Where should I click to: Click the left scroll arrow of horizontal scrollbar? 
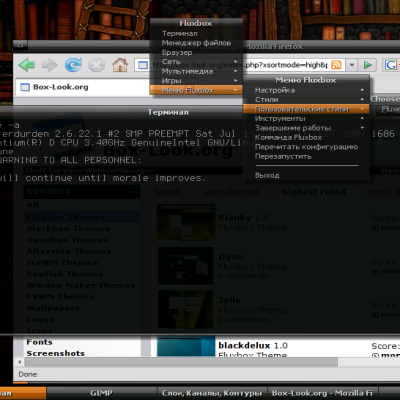(x=20, y=362)
